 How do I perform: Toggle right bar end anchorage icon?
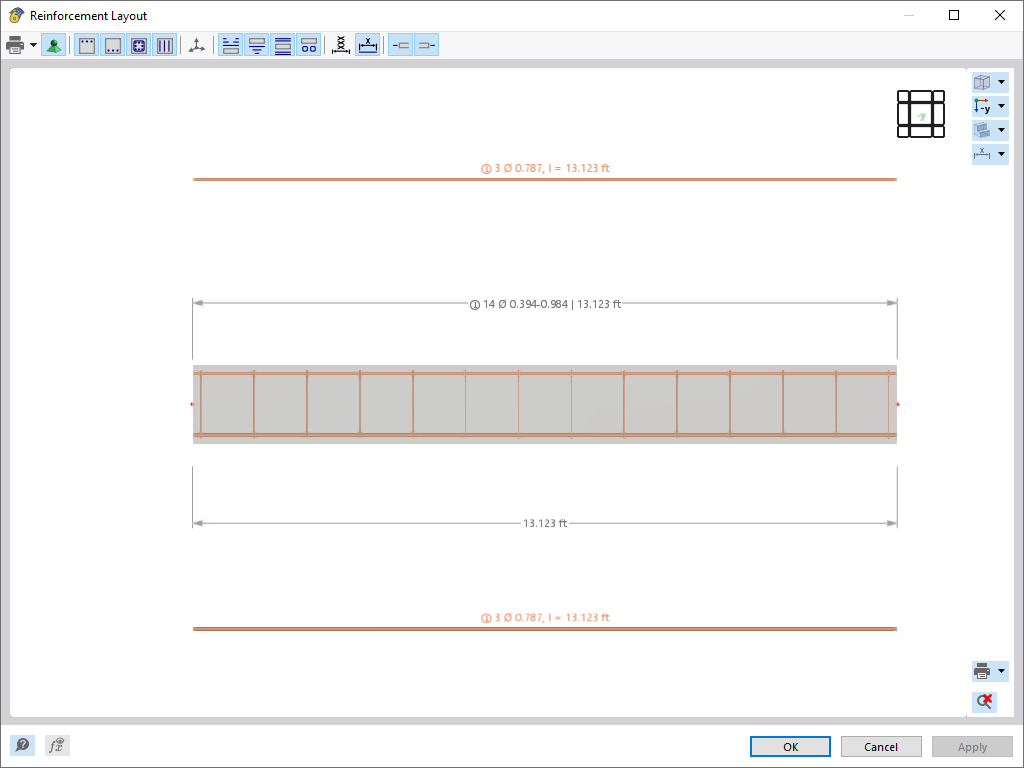point(426,45)
